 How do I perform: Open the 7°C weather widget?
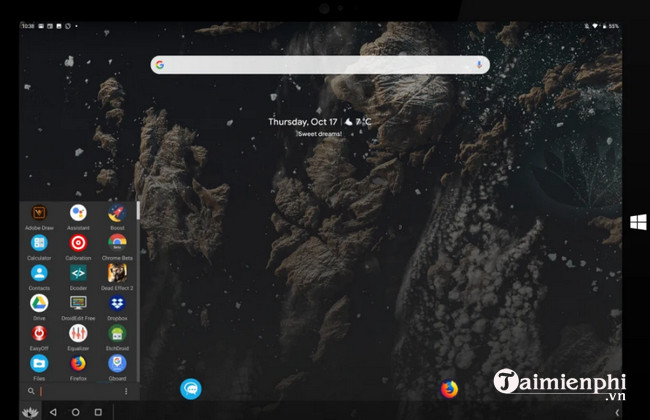coord(358,121)
